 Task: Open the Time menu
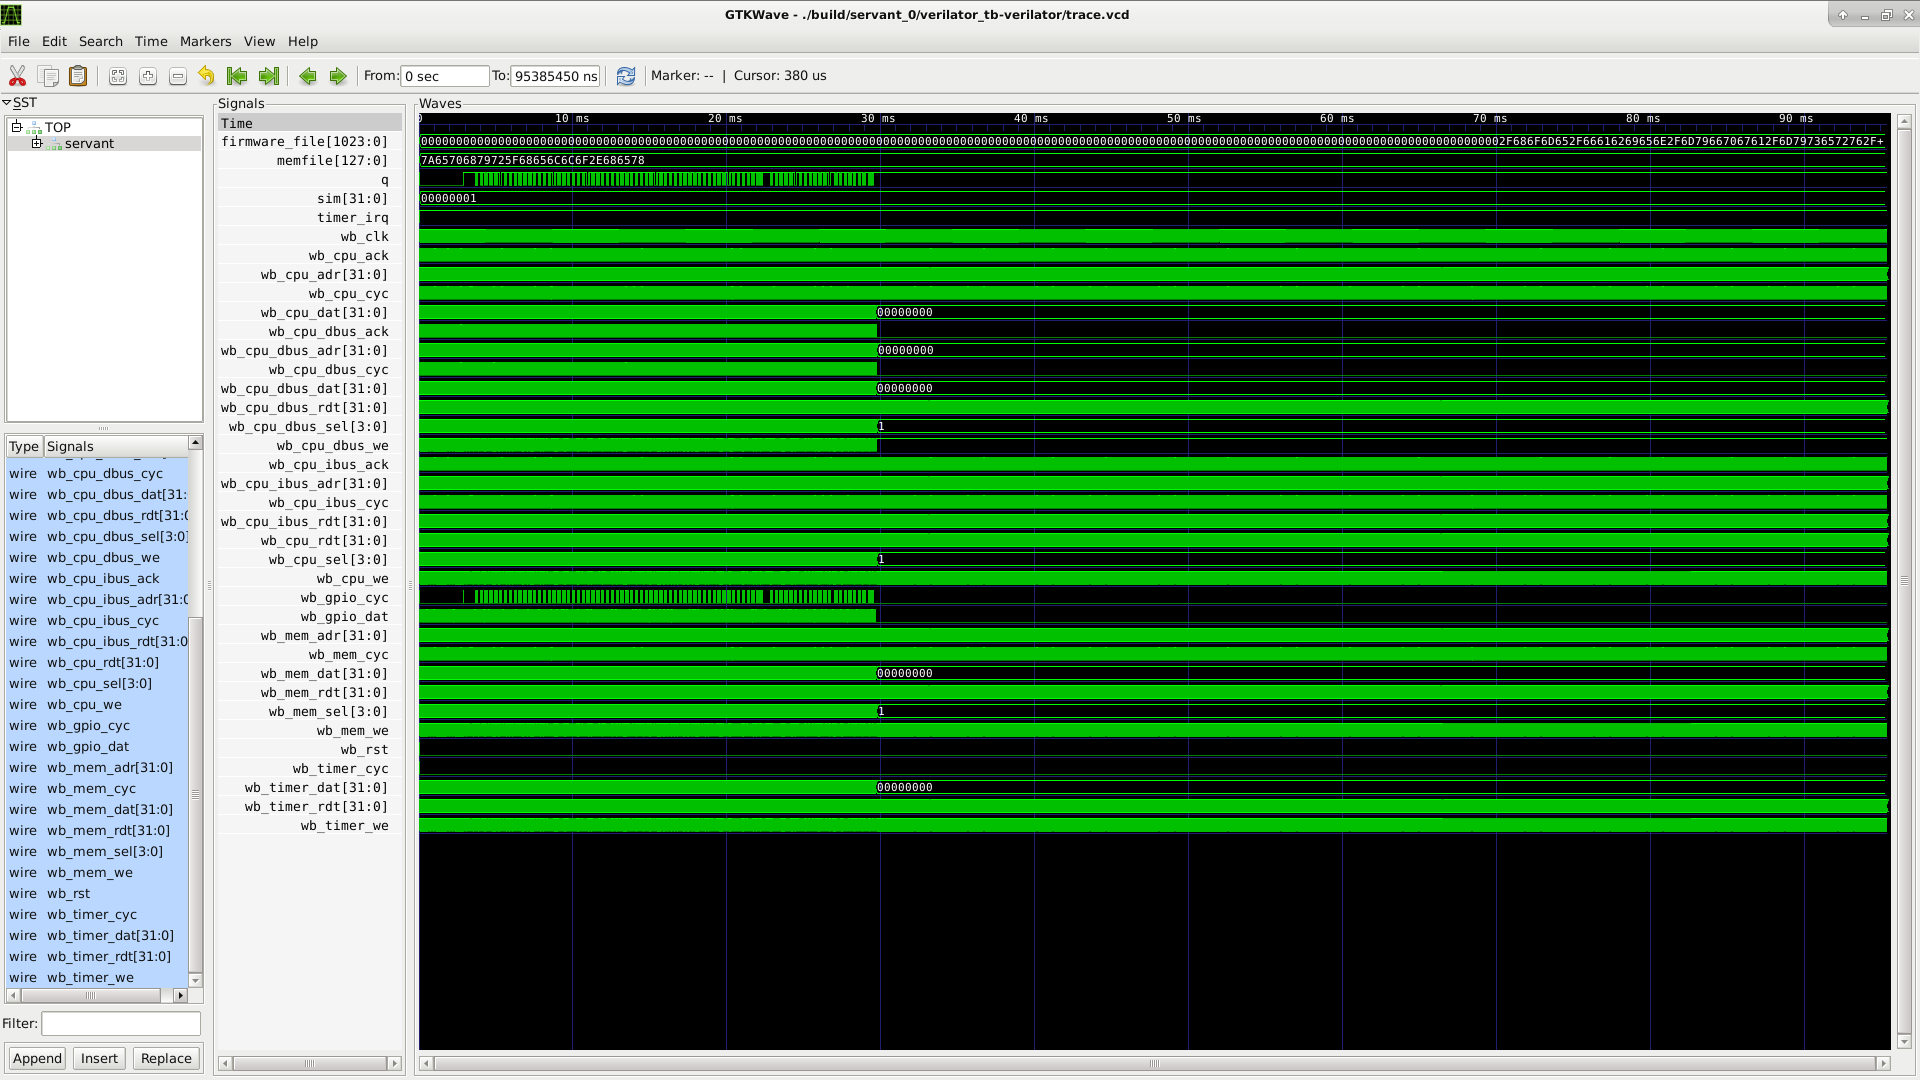click(150, 41)
